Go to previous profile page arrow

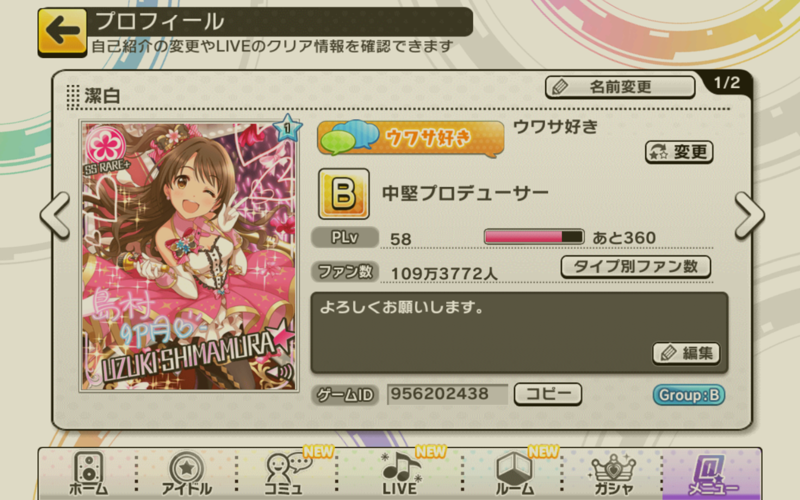point(55,215)
